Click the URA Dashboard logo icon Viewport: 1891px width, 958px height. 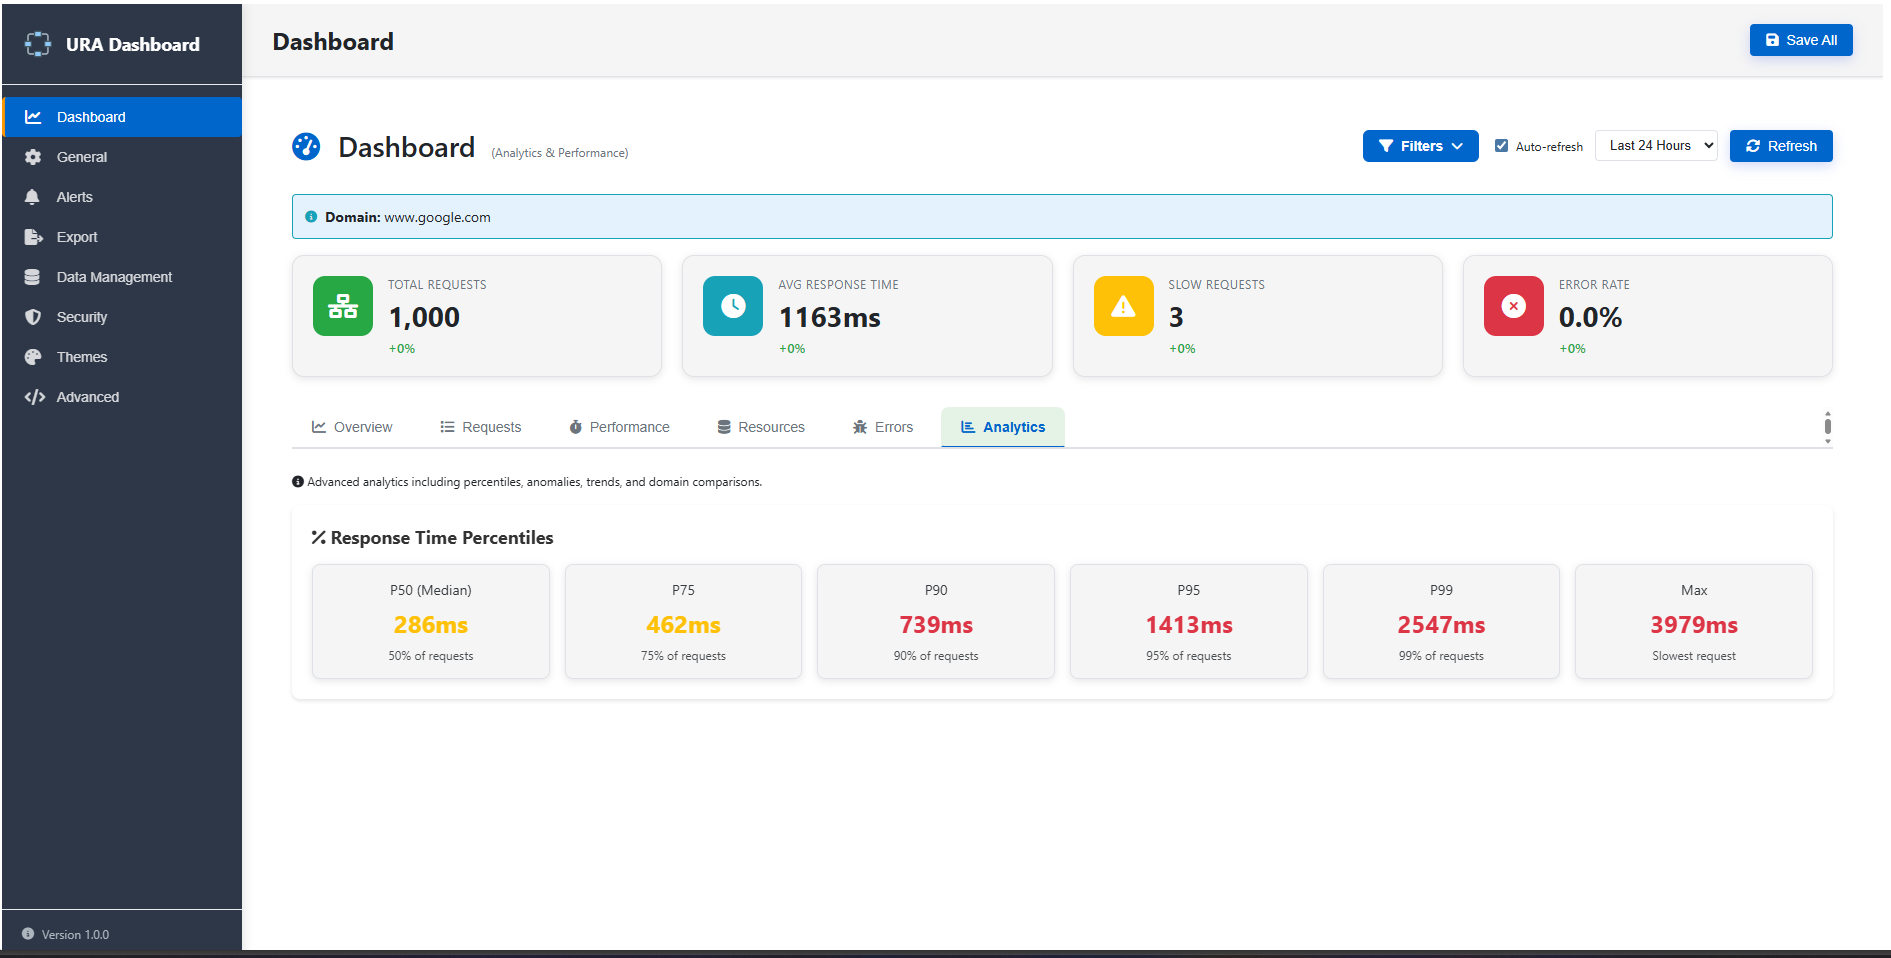pos(37,44)
